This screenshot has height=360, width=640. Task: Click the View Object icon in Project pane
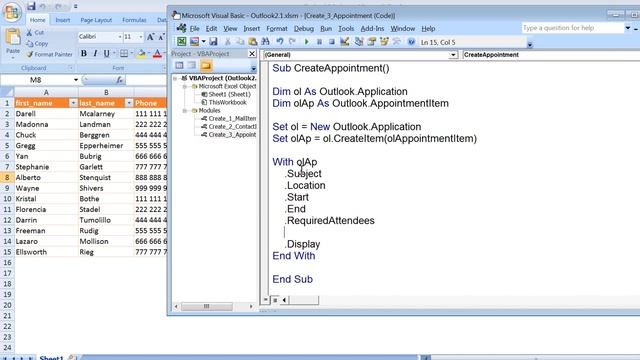click(x=192, y=65)
